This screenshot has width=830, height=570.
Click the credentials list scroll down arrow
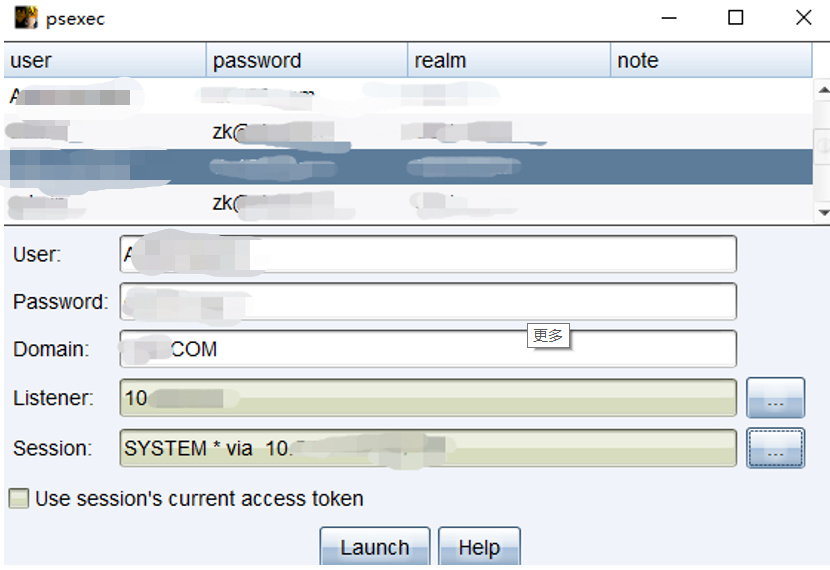[x=823, y=212]
